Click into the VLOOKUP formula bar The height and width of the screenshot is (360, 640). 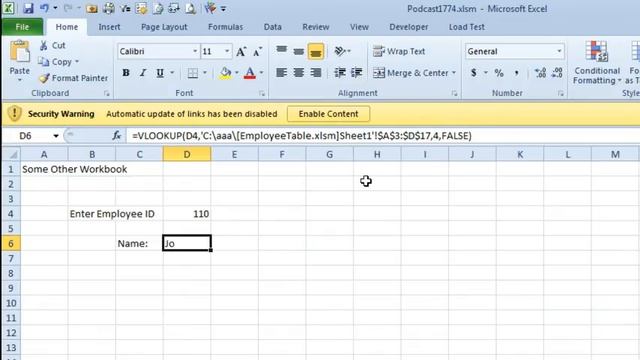(x=384, y=136)
